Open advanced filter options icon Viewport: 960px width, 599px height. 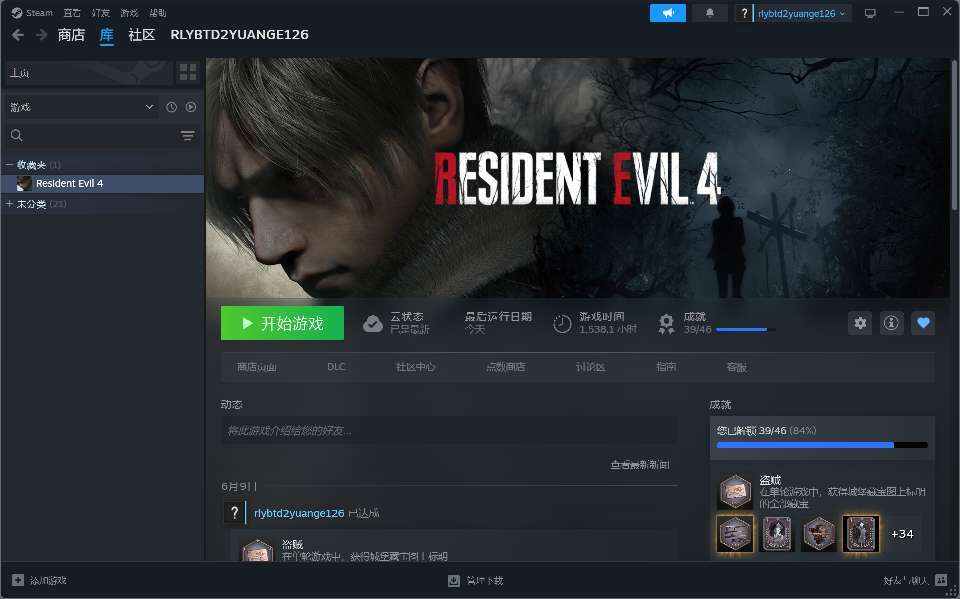click(188, 135)
